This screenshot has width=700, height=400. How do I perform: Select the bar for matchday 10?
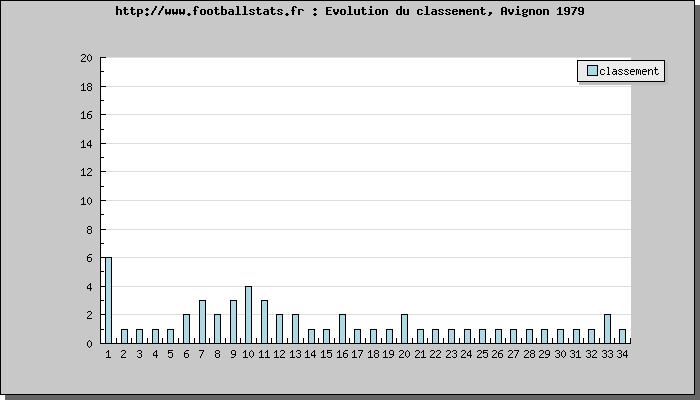coord(248,314)
